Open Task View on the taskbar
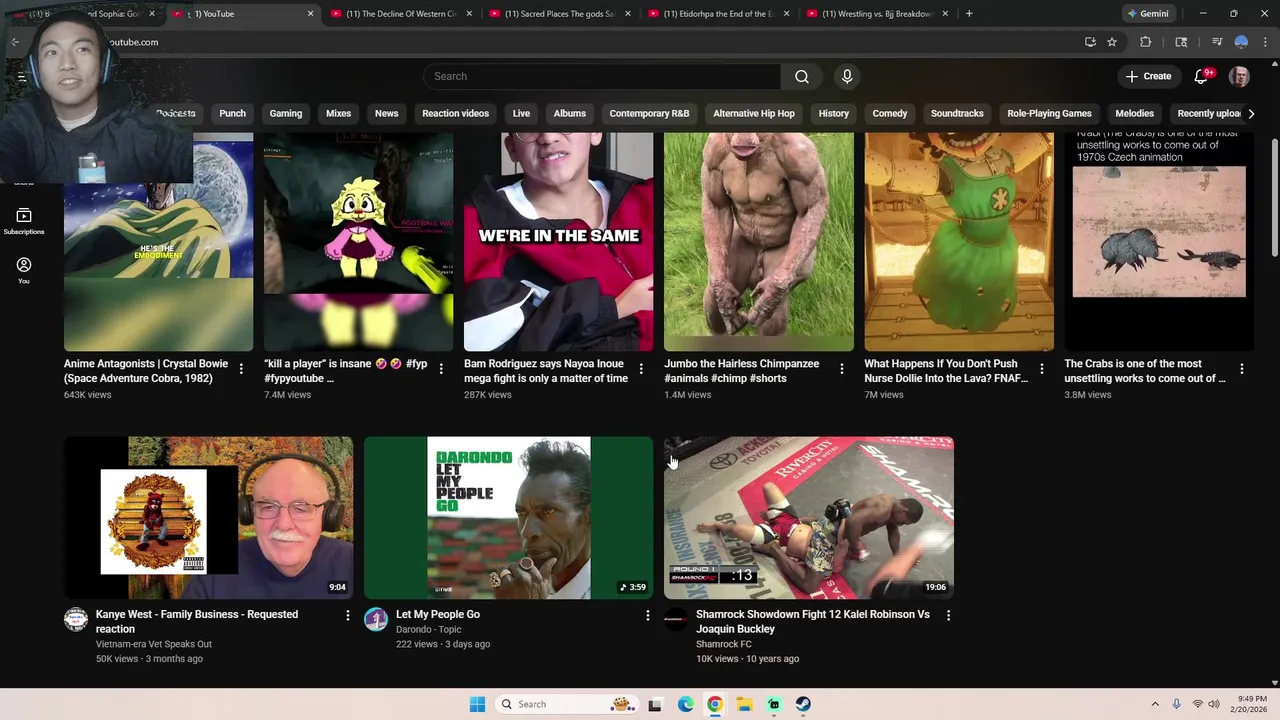Viewport: 1280px width, 720px height. pos(655,704)
